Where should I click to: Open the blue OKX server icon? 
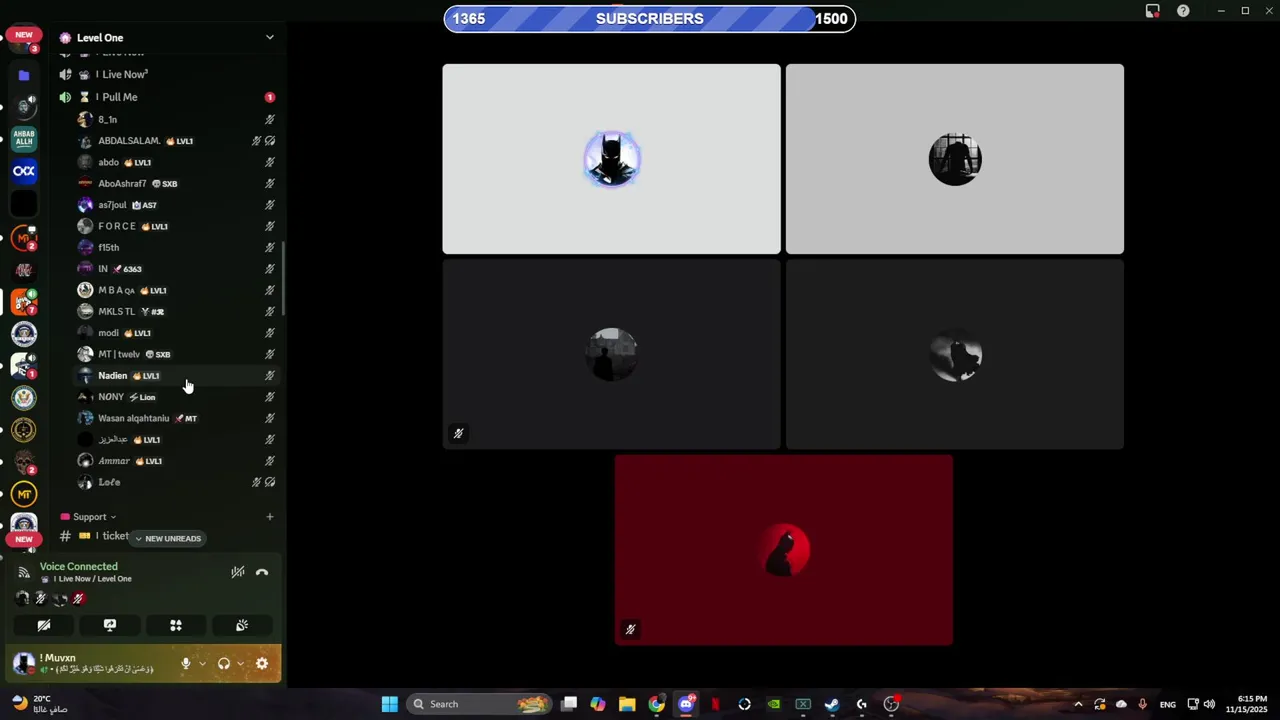[x=24, y=171]
